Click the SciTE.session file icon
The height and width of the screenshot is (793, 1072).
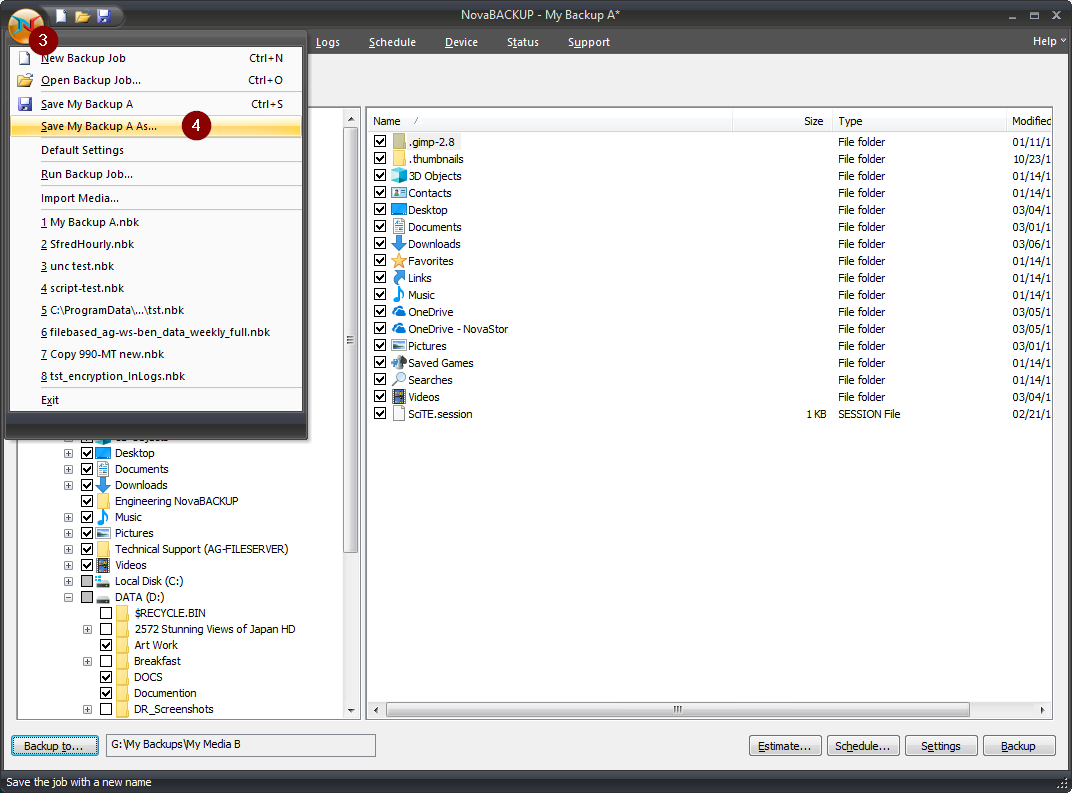tap(399, 414)
